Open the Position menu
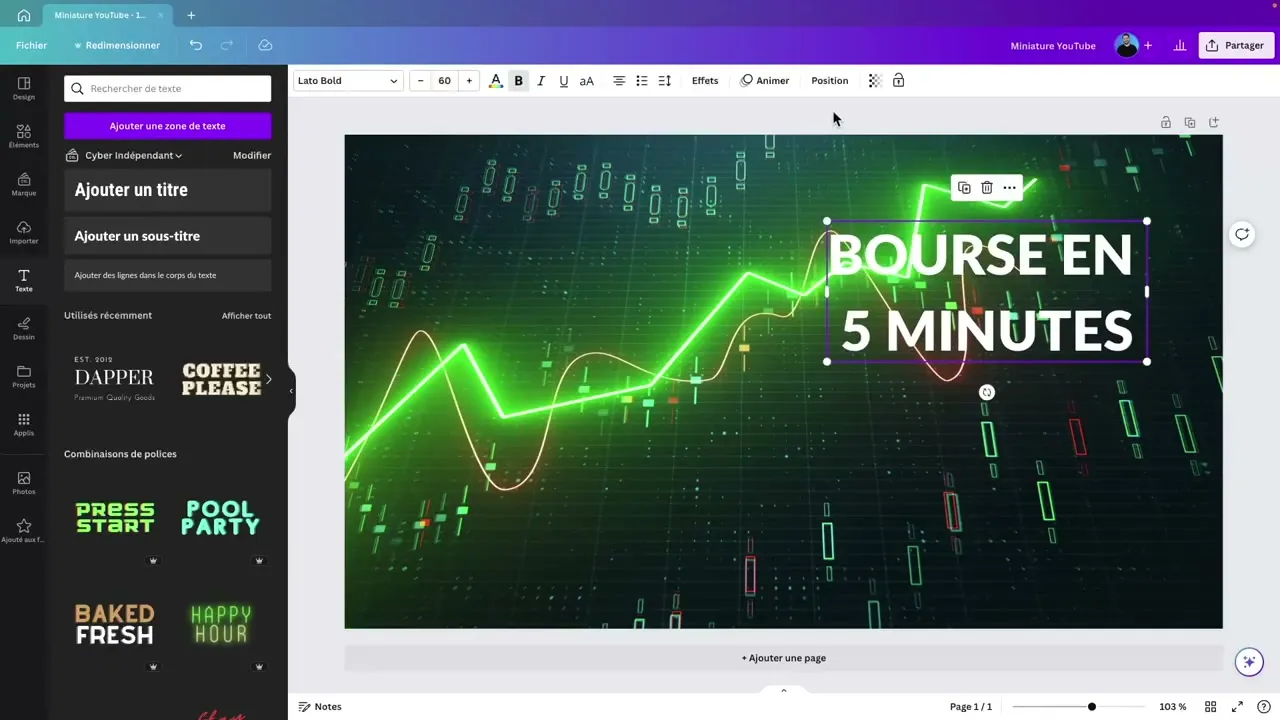 point(829,80)
